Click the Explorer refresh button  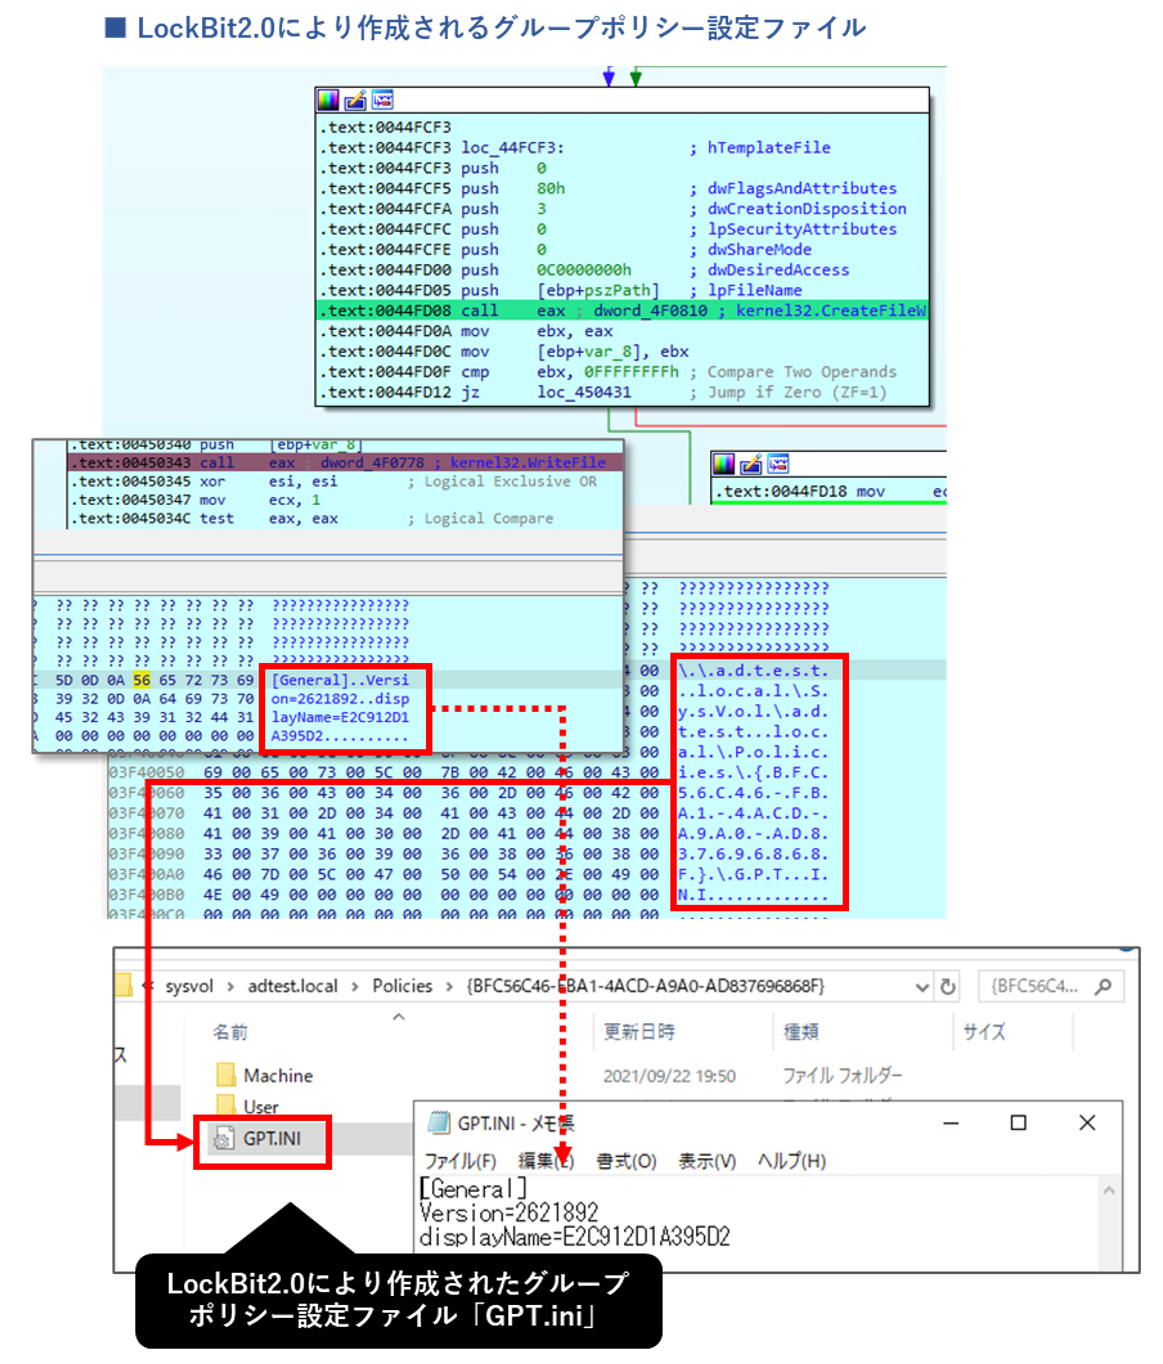tap(948, 987)
